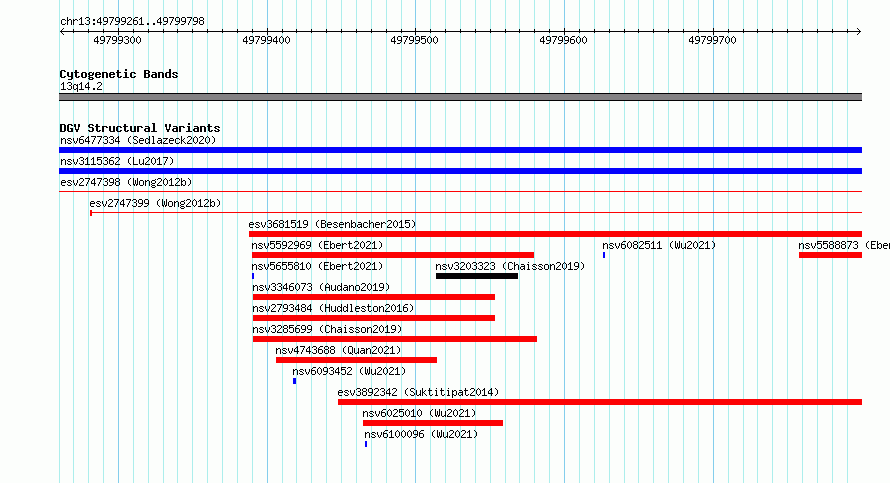Click ruler position 49799300
This screenshot has width=890, height=483.
117,40
